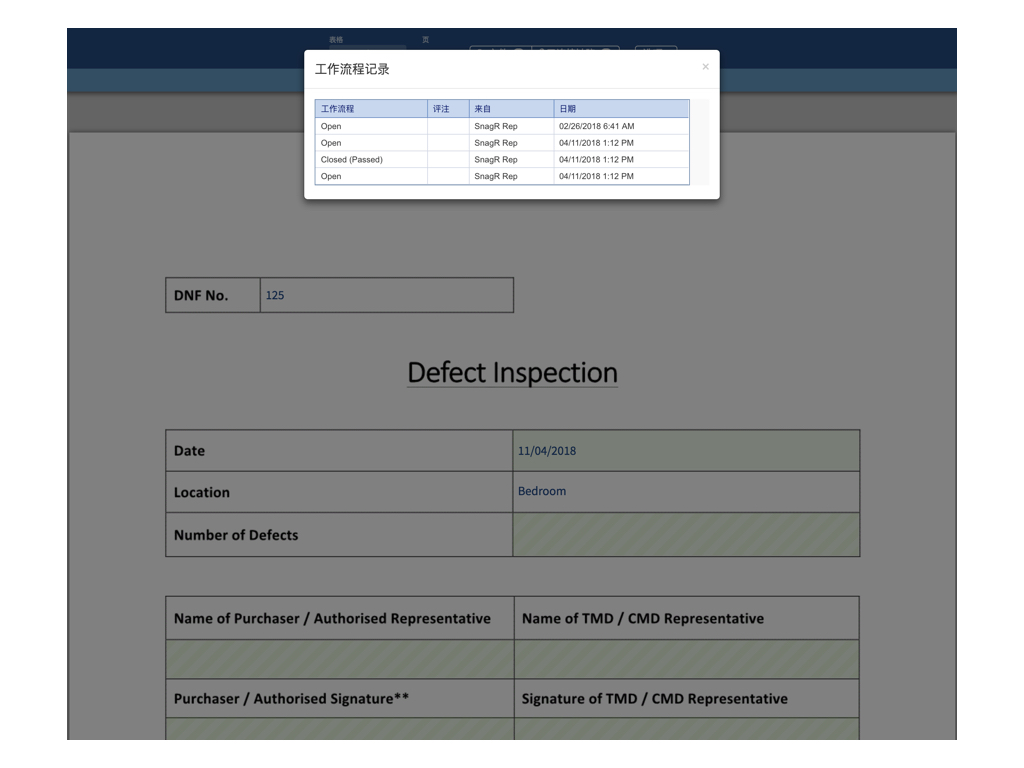Fill field under Name of TMD / CMD Representative
The height and width of the screenshot is (768, 1024).
686,659
